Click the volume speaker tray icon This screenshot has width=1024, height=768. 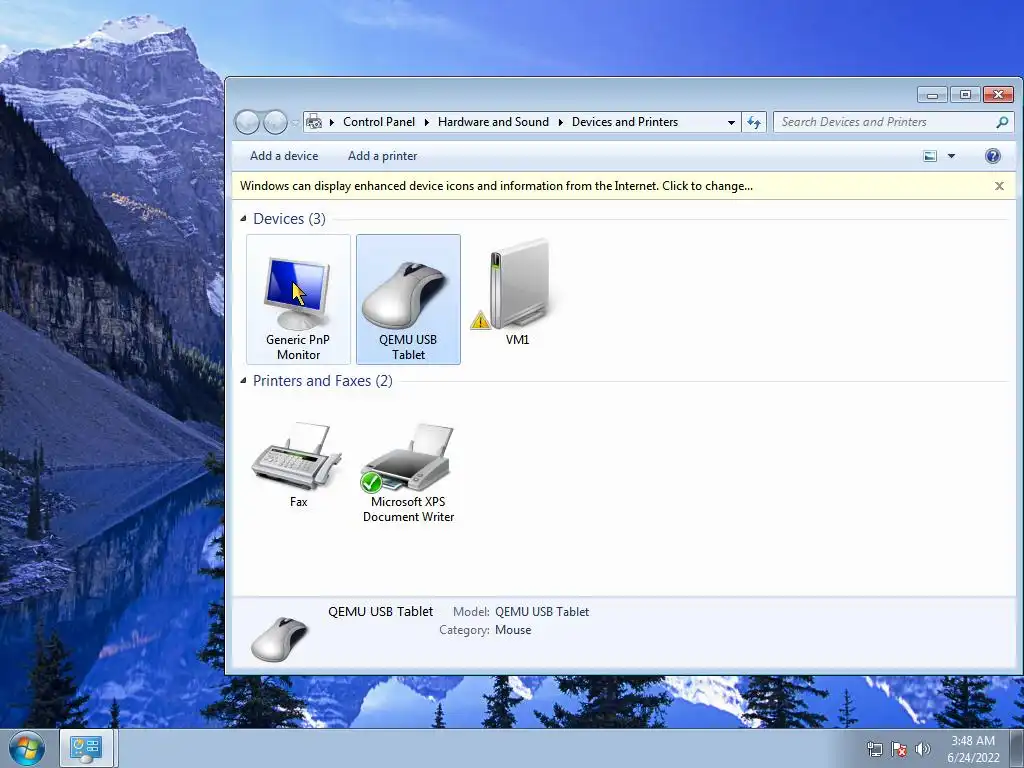(x=922, y=749)
